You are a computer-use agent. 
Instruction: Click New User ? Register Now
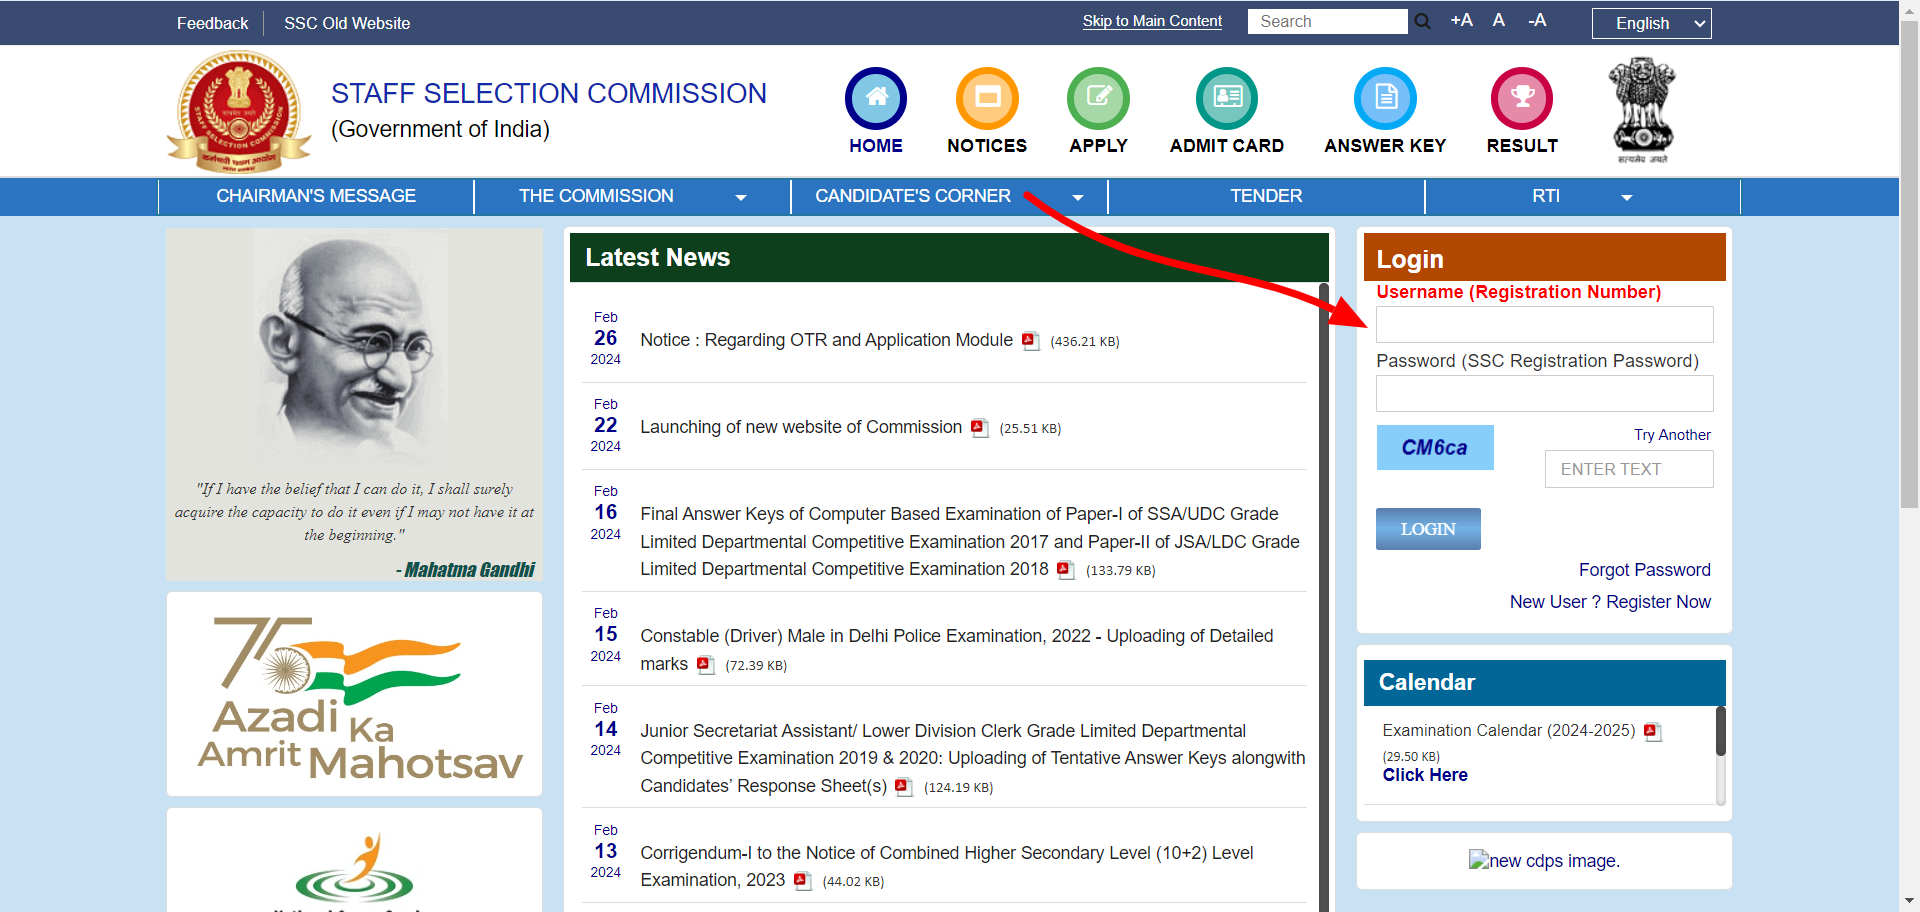click(x=1610, y=602)
